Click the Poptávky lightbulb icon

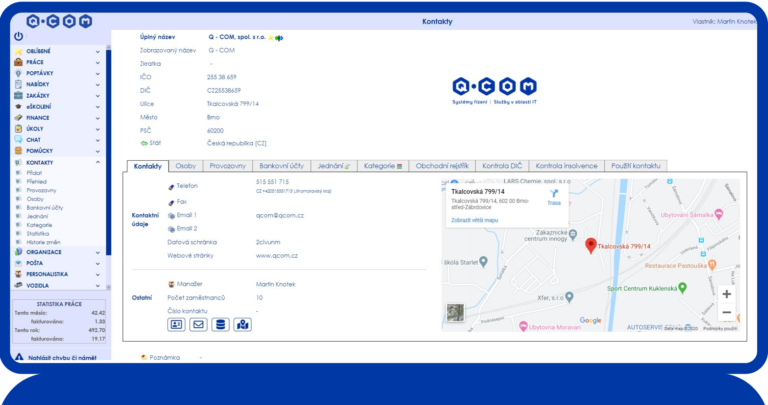point(19,73)
